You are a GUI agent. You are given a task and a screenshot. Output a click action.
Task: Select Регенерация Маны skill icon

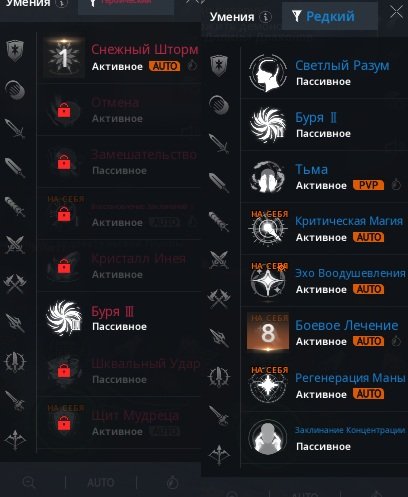coord(268,385)
